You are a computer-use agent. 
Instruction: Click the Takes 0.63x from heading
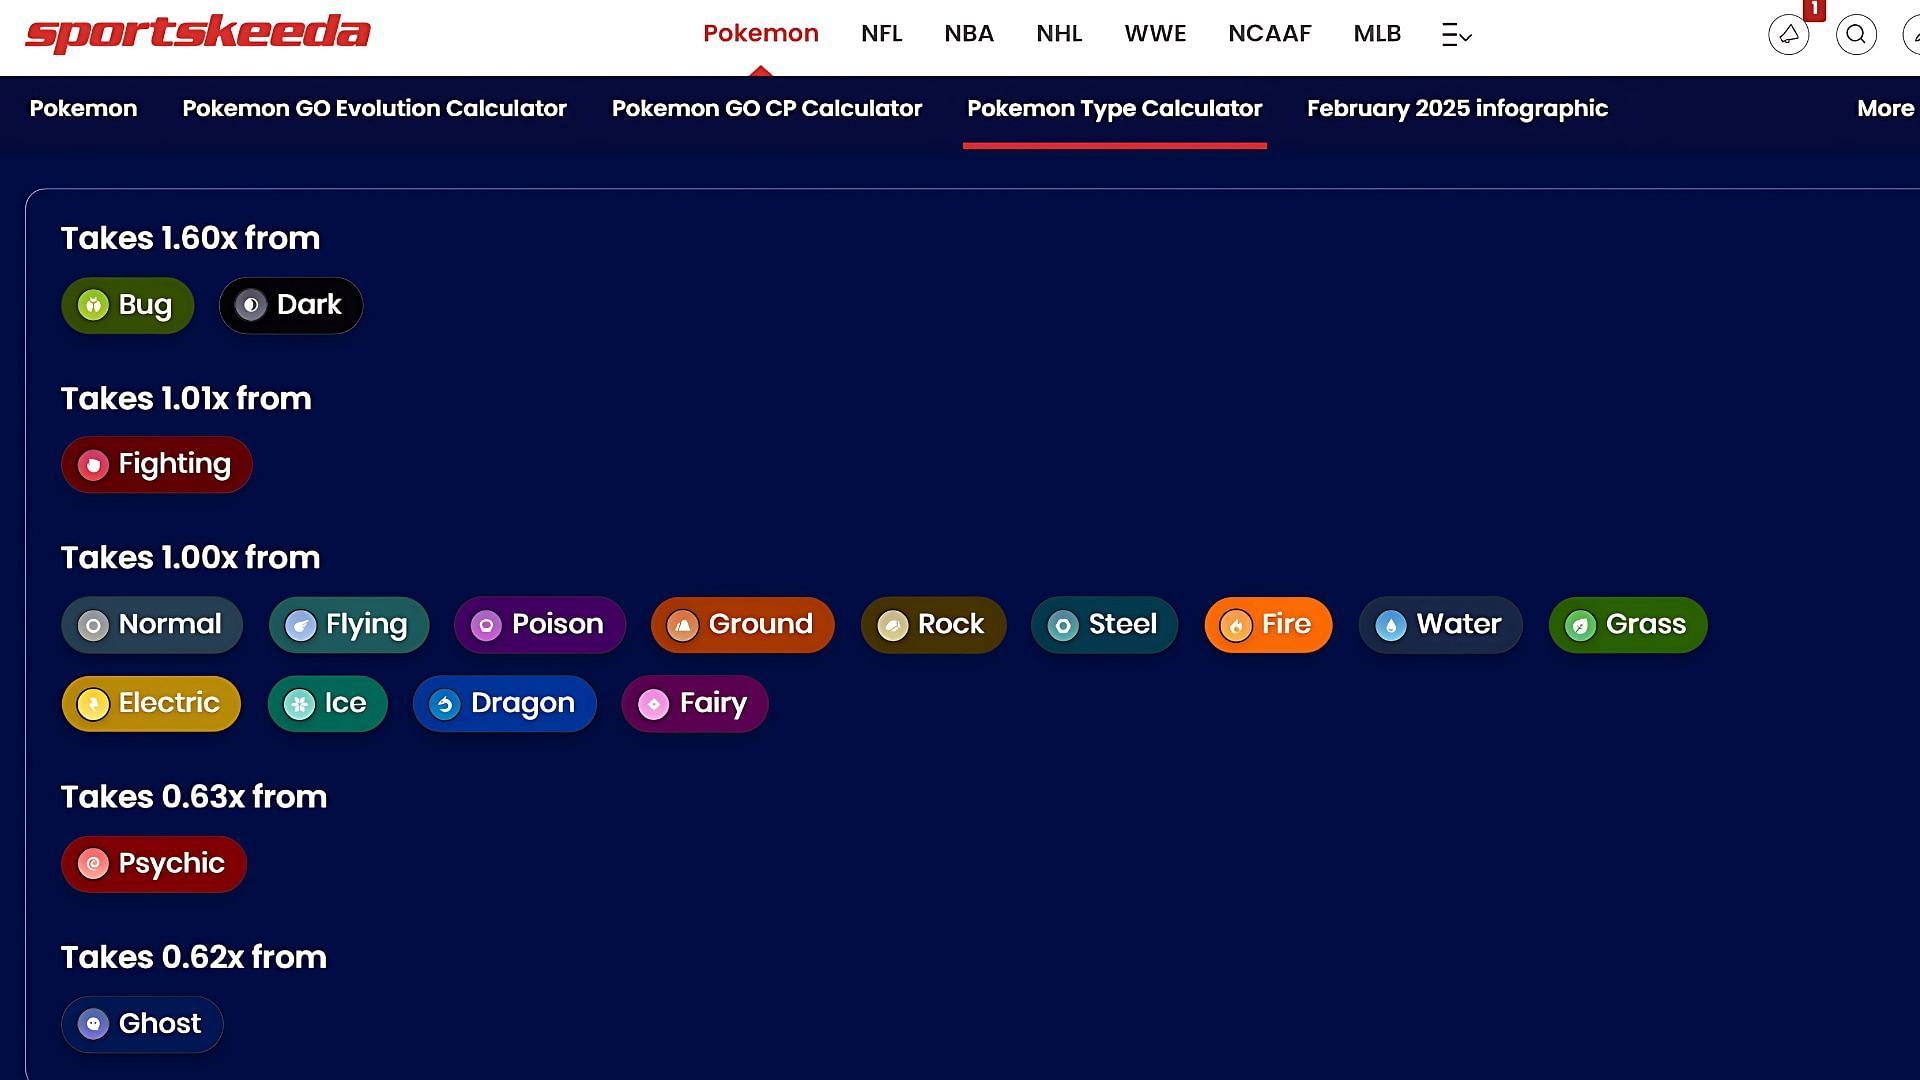coord(194,798)
